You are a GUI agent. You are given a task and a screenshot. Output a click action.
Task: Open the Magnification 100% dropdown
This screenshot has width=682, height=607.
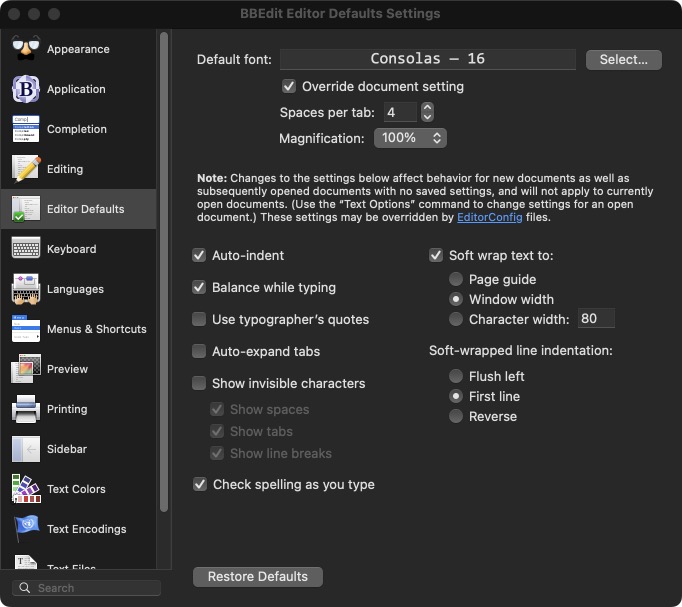point(410,138)
